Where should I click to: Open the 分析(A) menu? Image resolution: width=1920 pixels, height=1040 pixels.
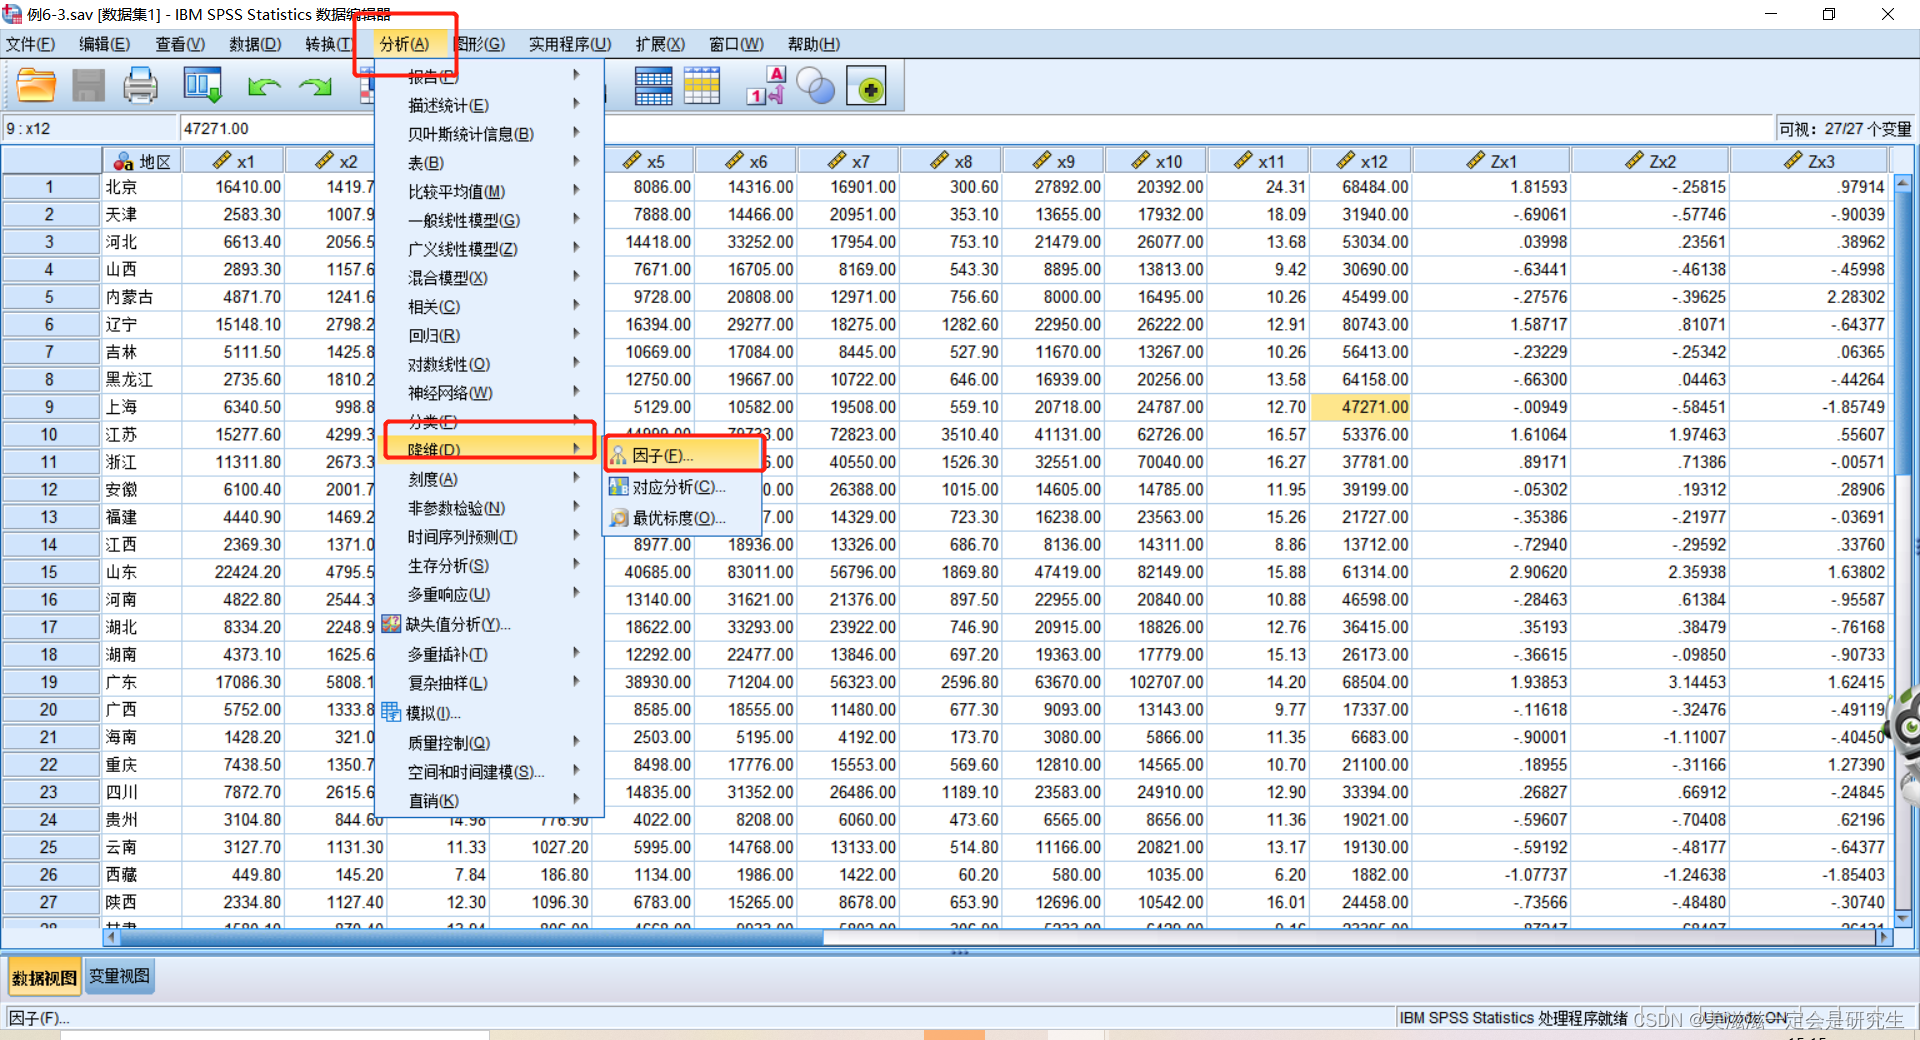coord(404,44)
